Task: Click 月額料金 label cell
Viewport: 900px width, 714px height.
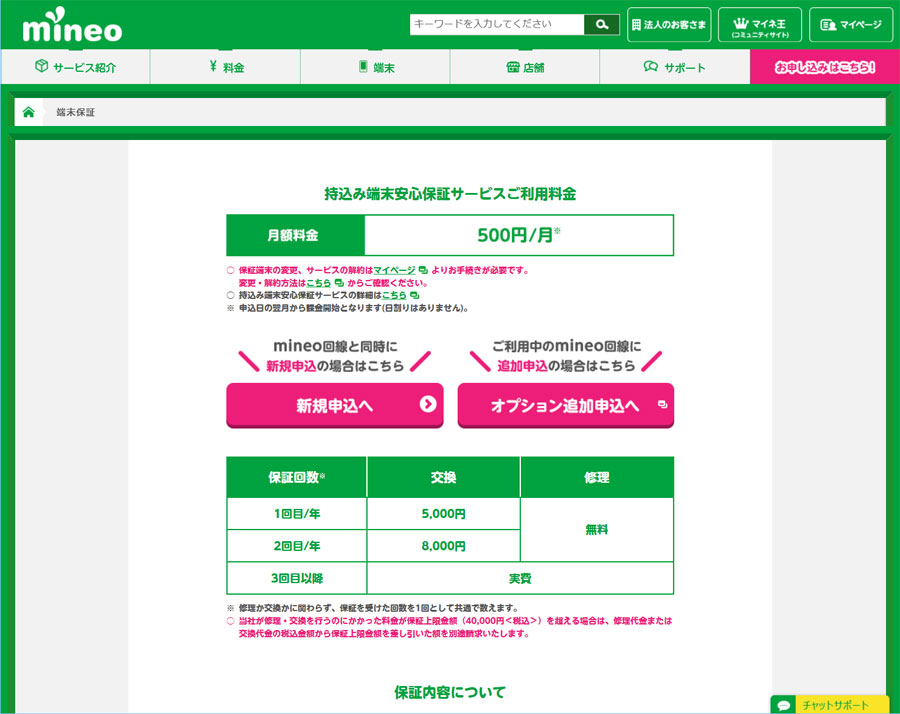Action: coord(296,235)
